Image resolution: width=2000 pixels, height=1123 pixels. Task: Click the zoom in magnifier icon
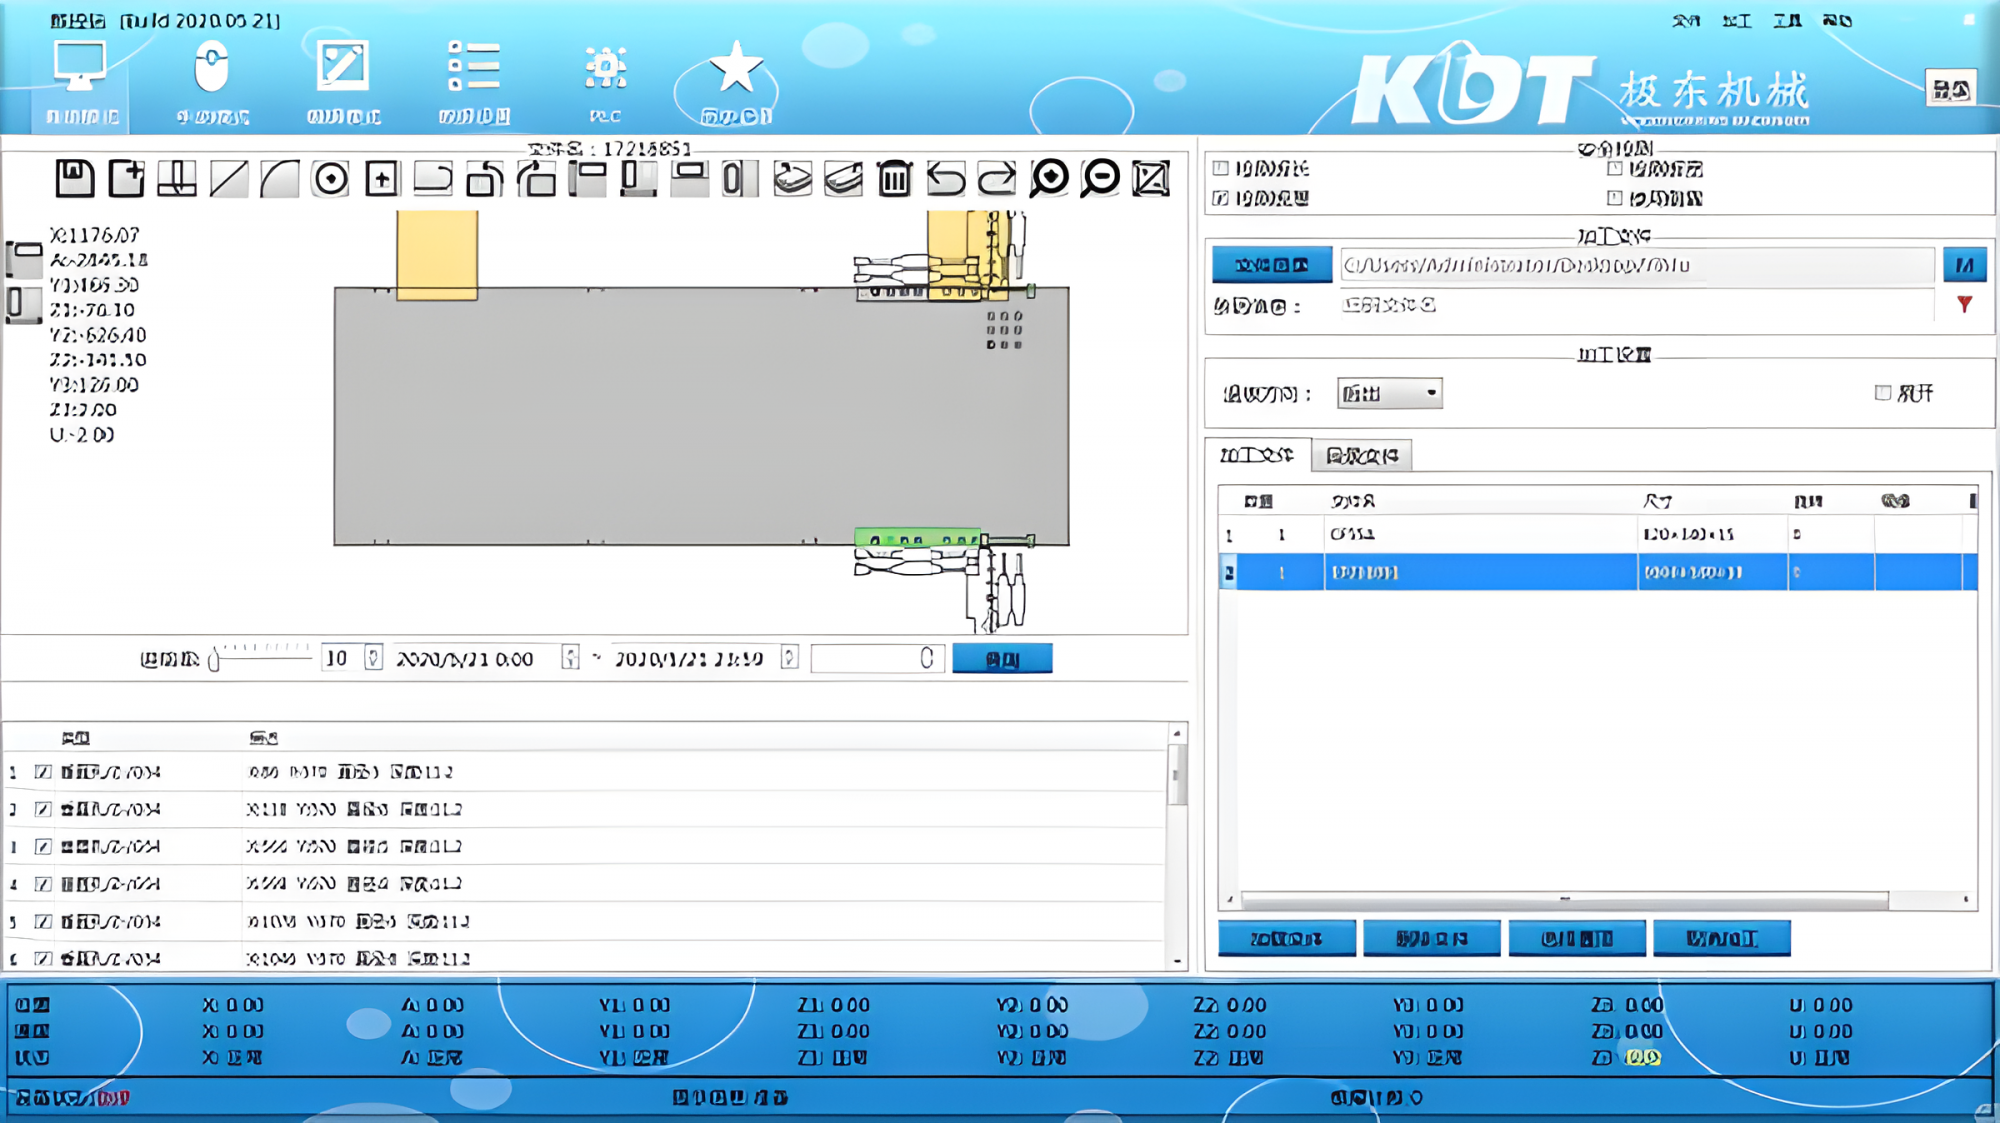pos(1049,178)
